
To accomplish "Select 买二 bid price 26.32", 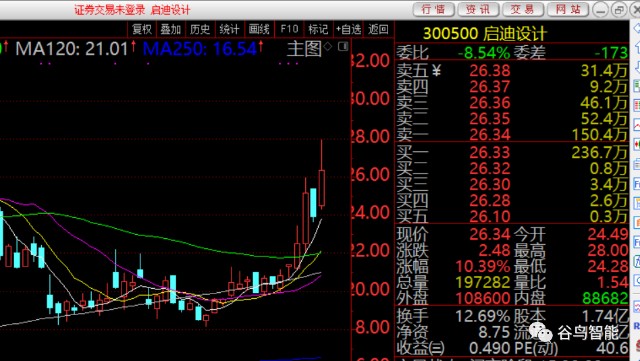I will tap(489, 168).
